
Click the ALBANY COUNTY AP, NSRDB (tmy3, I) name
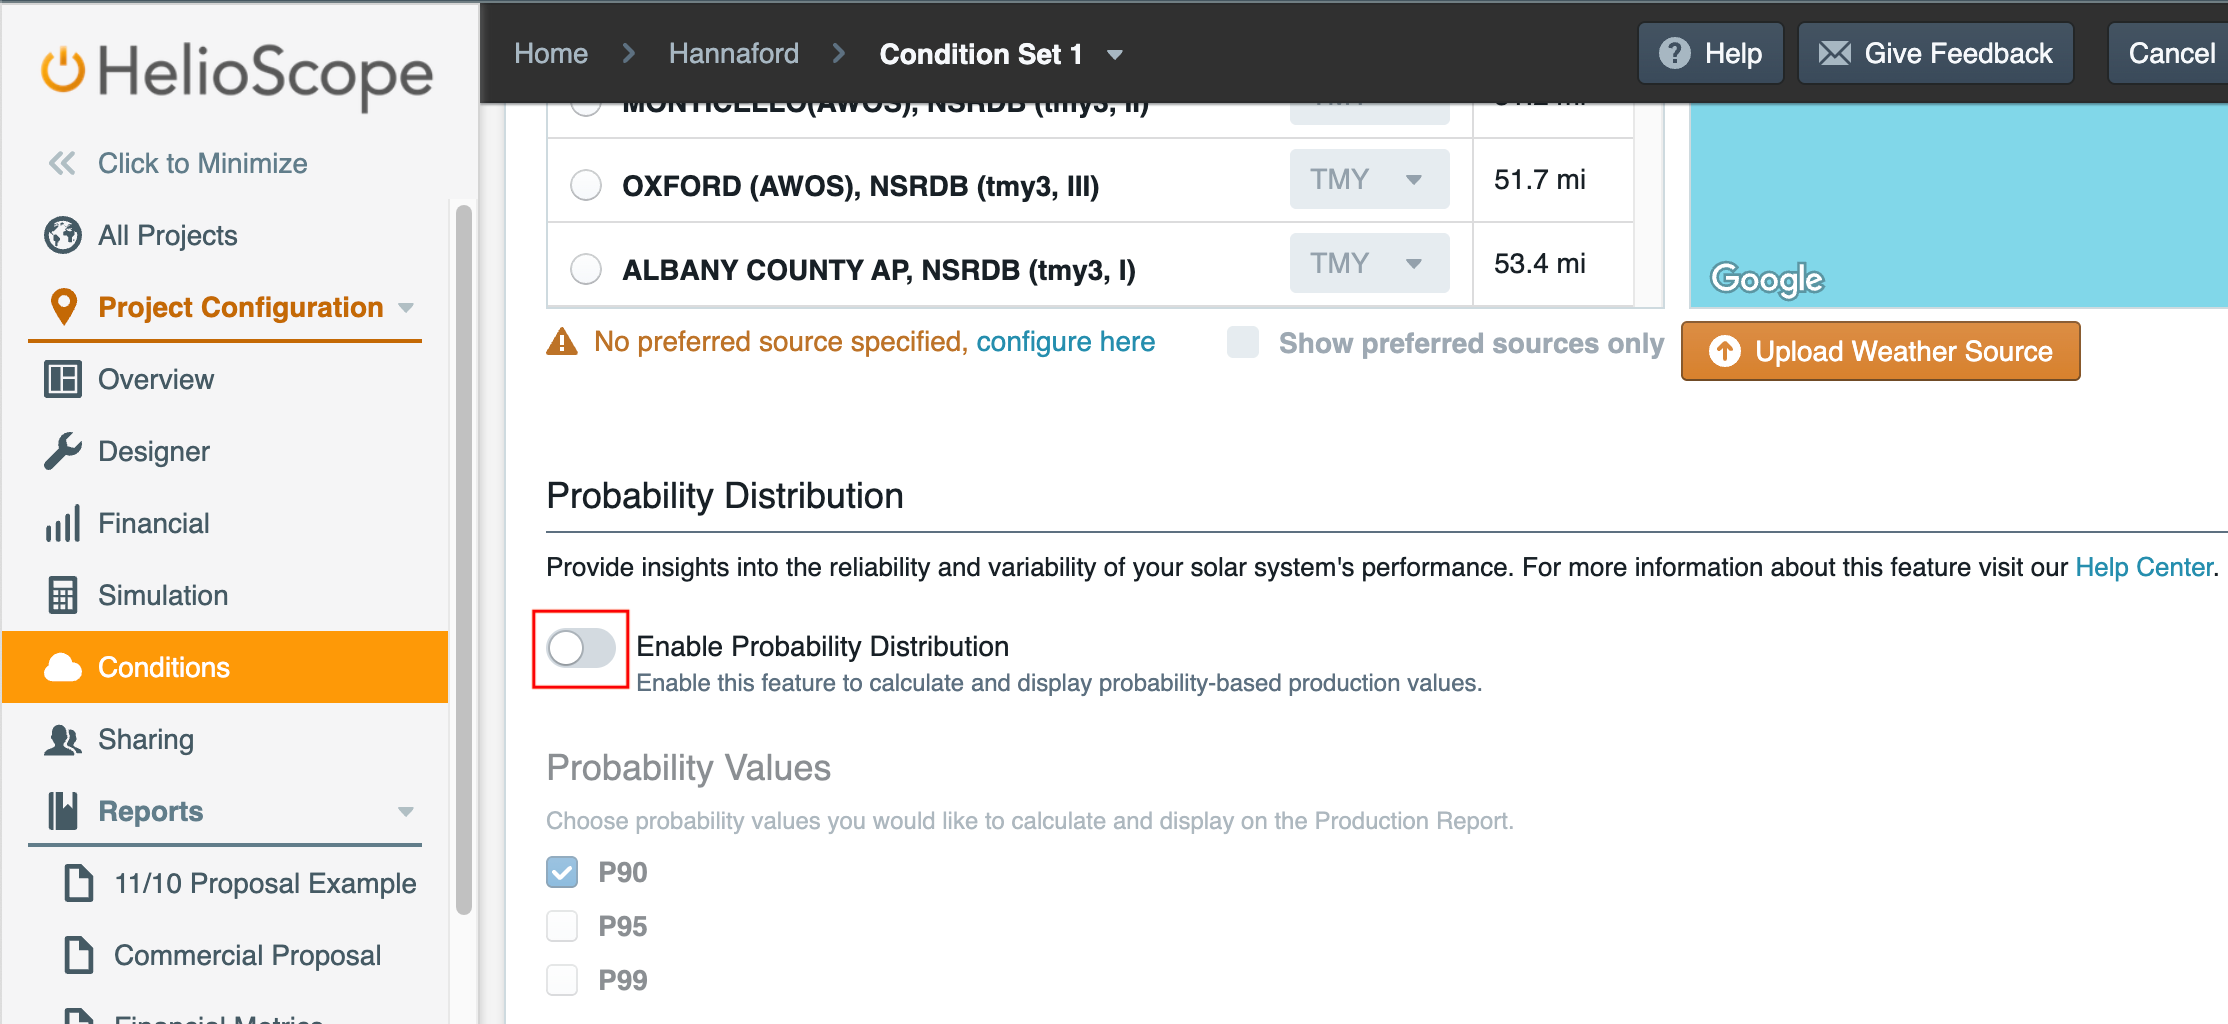(879, 270)
